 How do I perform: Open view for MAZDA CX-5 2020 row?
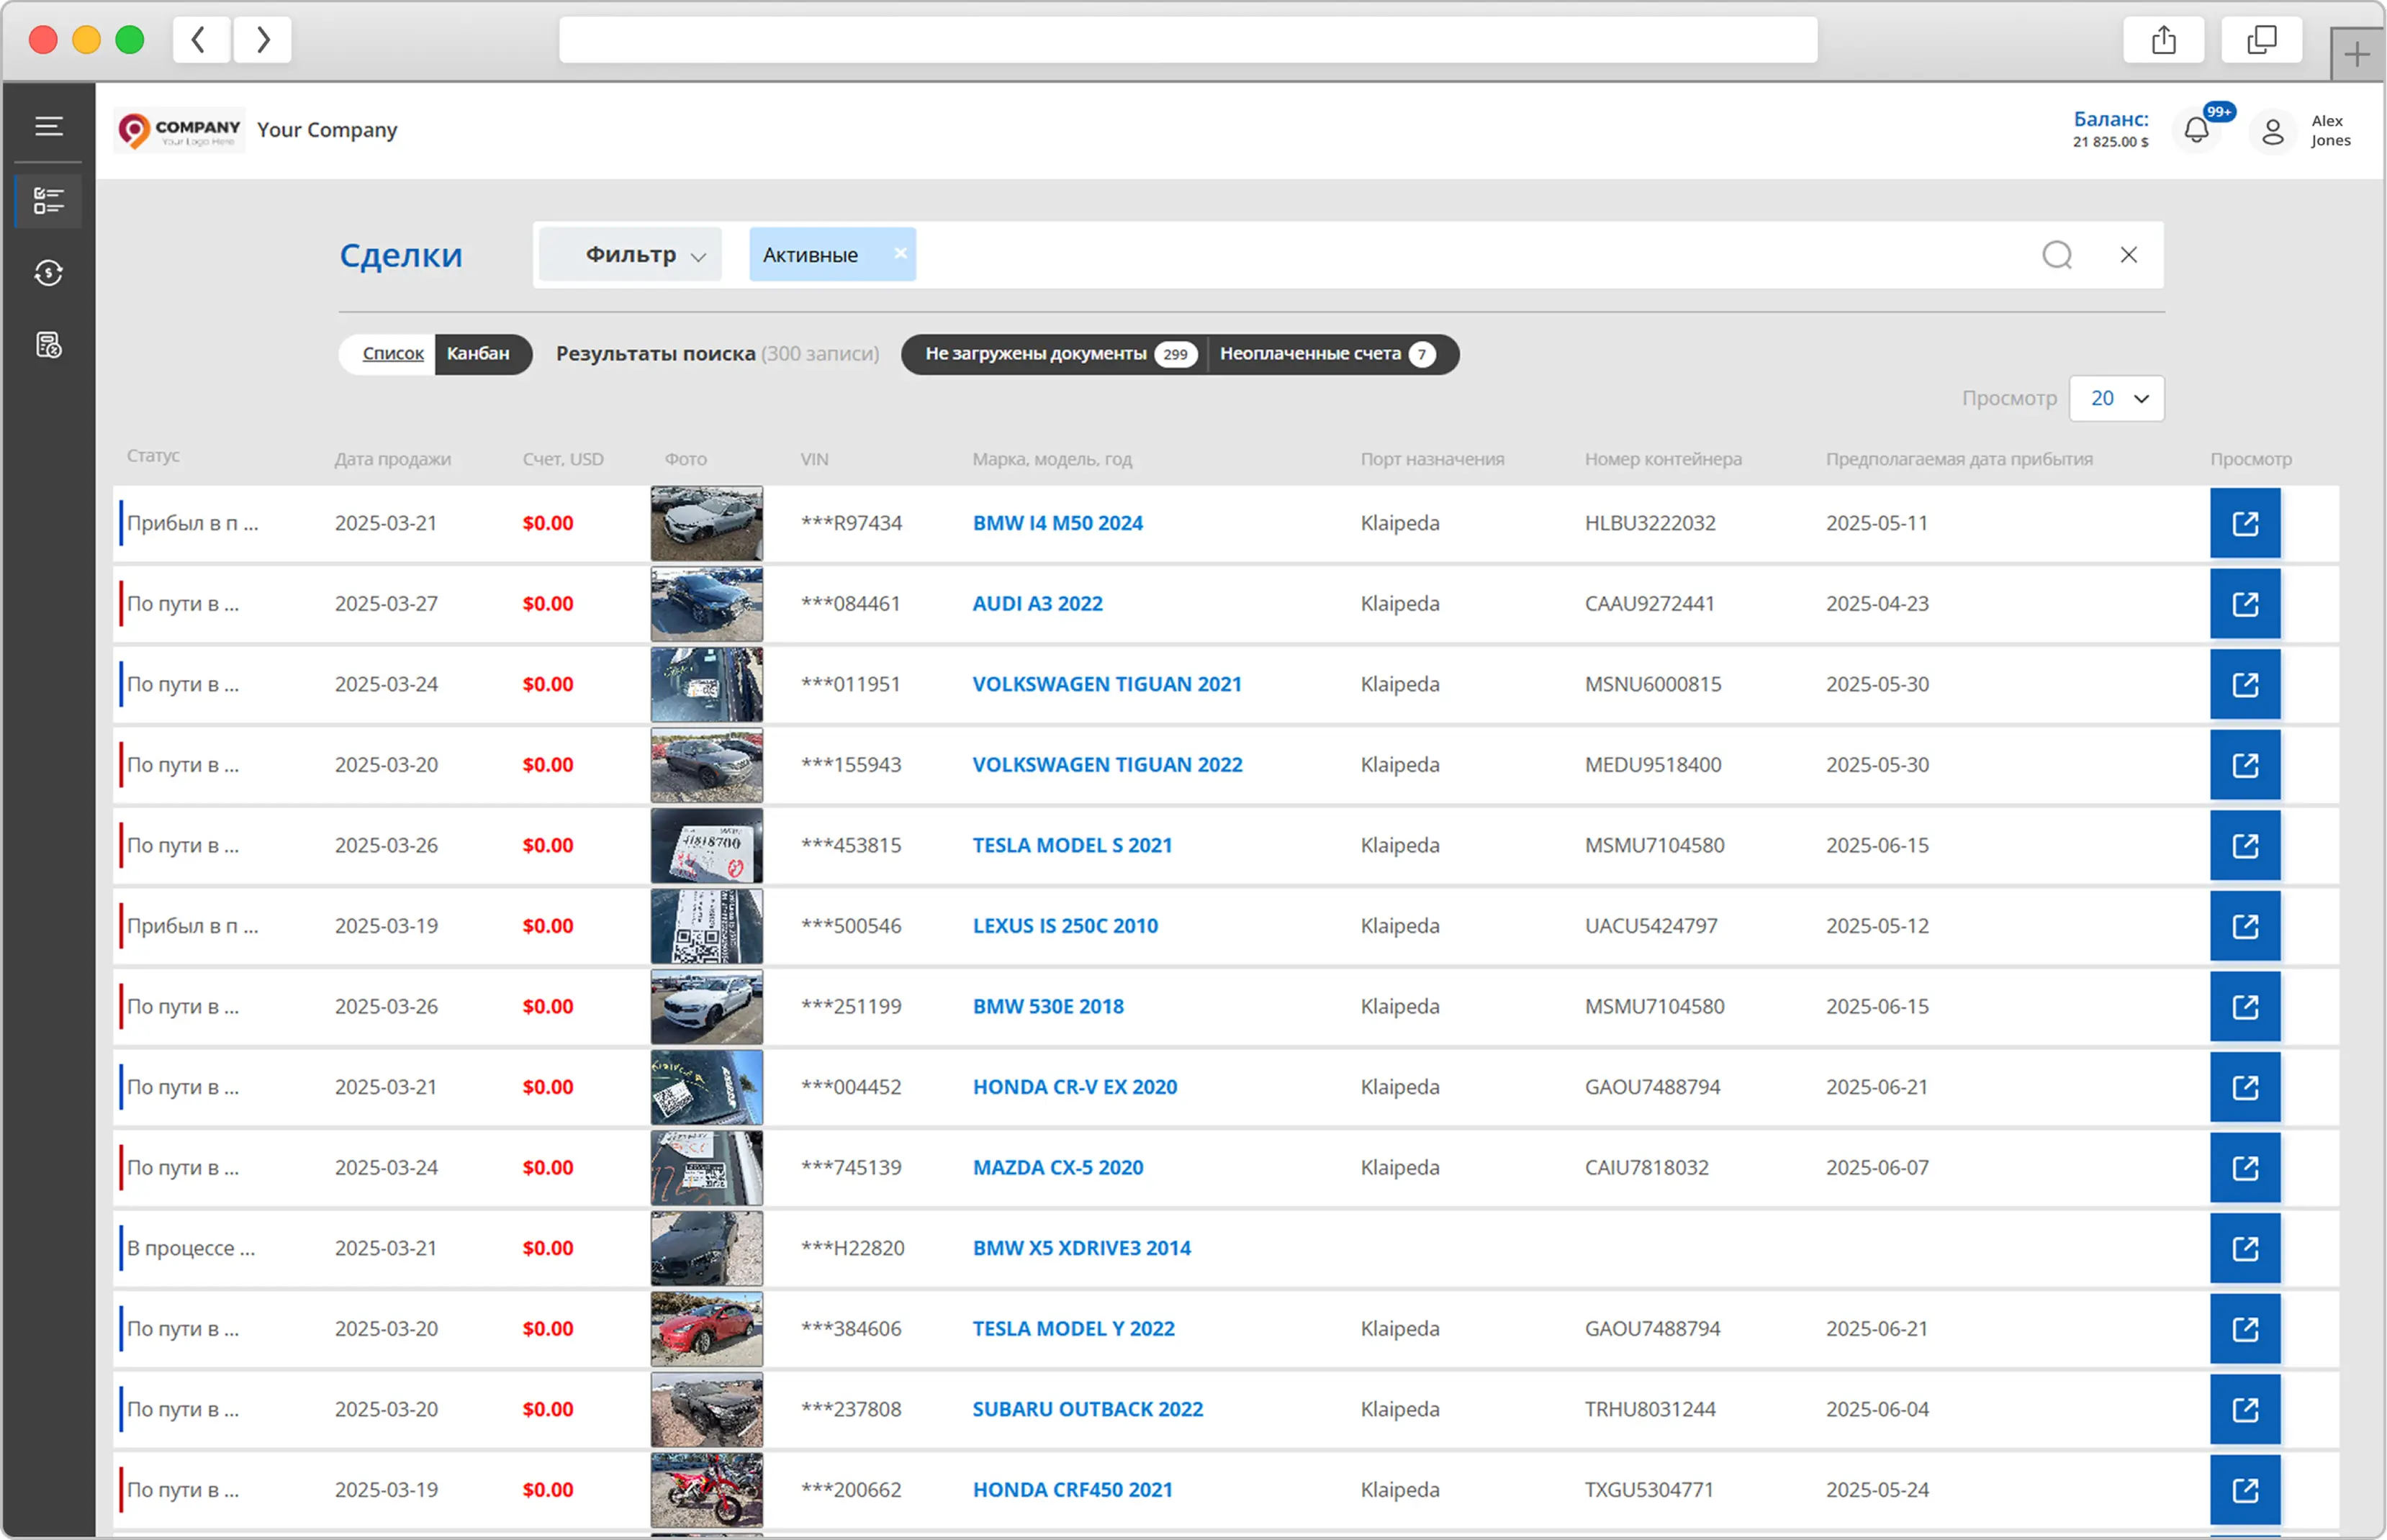tap(2244, 1167)
